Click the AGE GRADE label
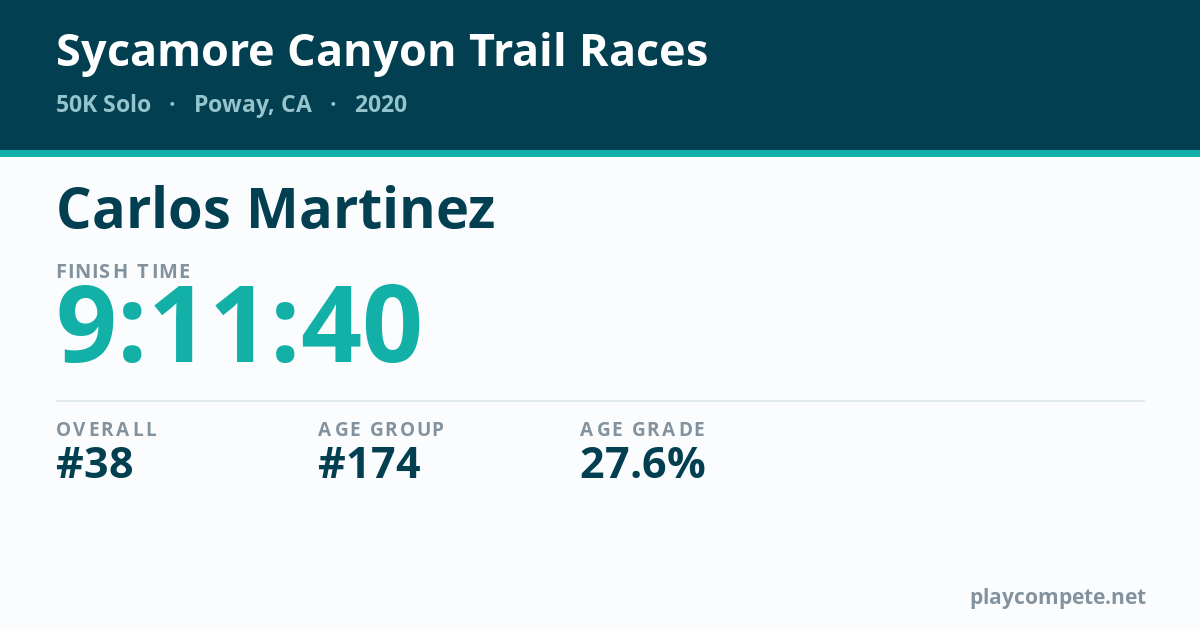 point(643,429)
